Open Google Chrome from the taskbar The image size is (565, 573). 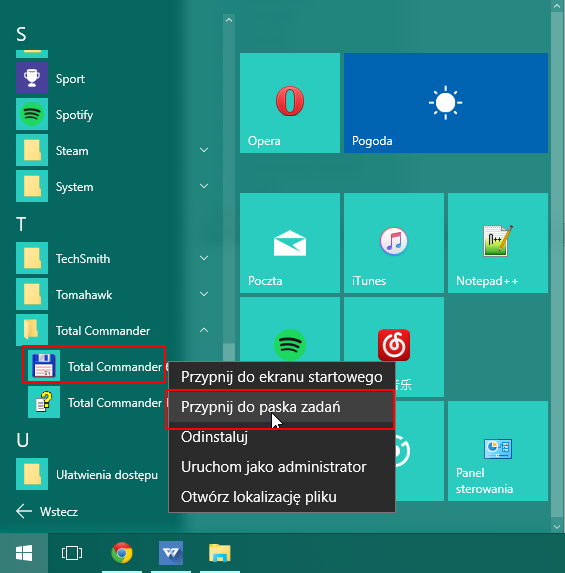(122, 553)
